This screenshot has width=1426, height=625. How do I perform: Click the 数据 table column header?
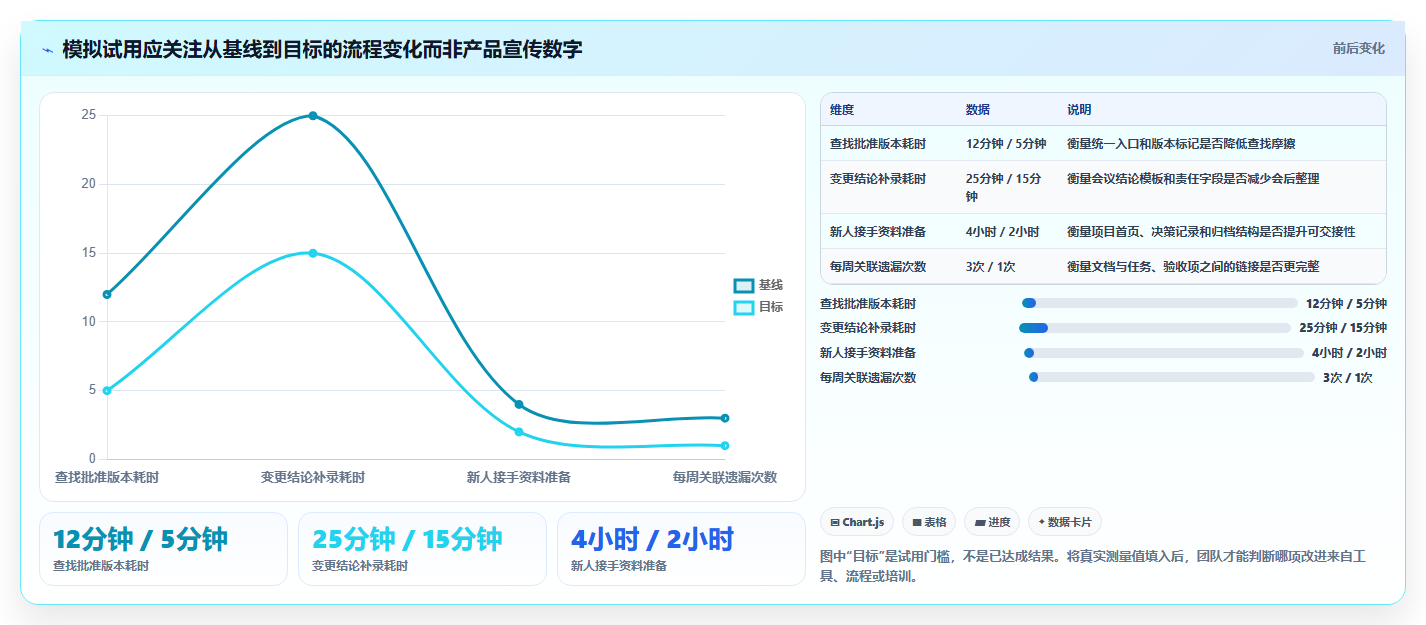tap(978, 110)
